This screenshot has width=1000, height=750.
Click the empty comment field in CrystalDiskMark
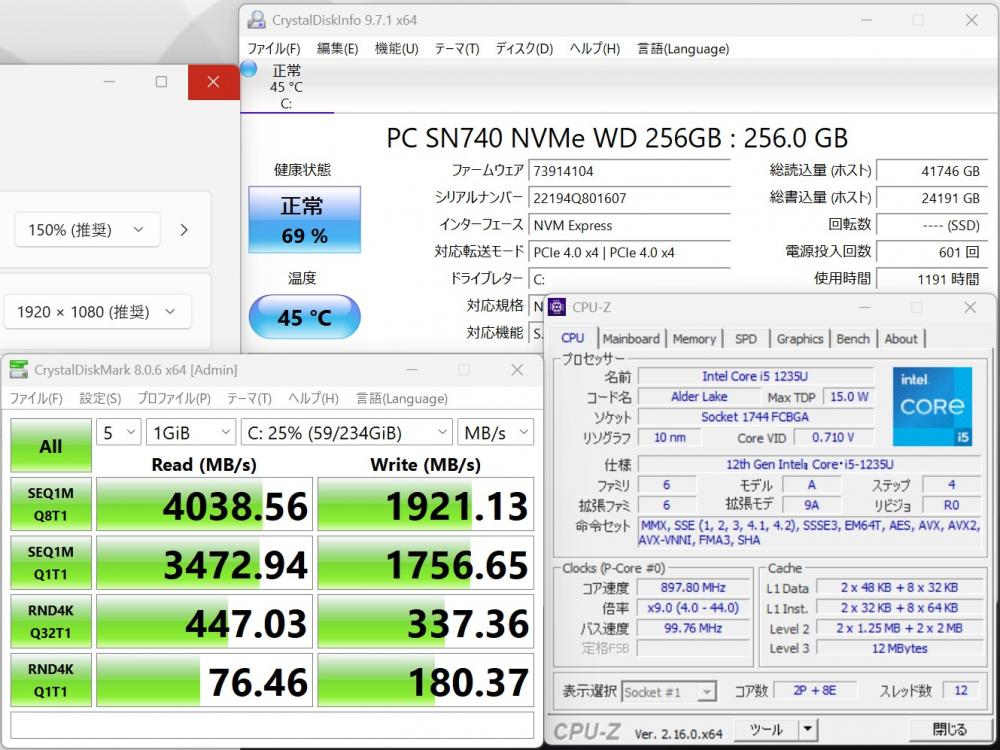click(272, 725)
